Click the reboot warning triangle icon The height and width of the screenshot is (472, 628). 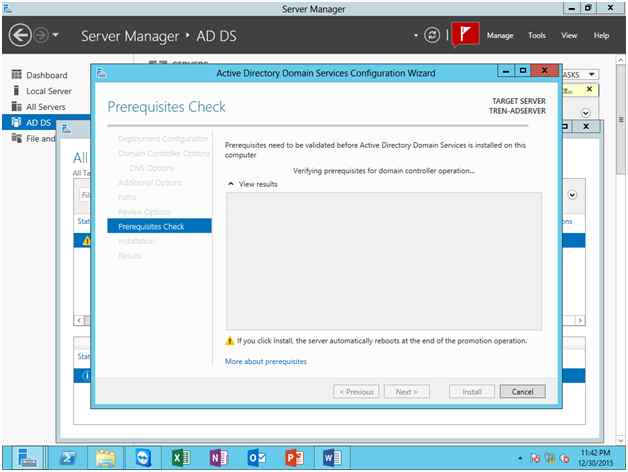(229, 341)
